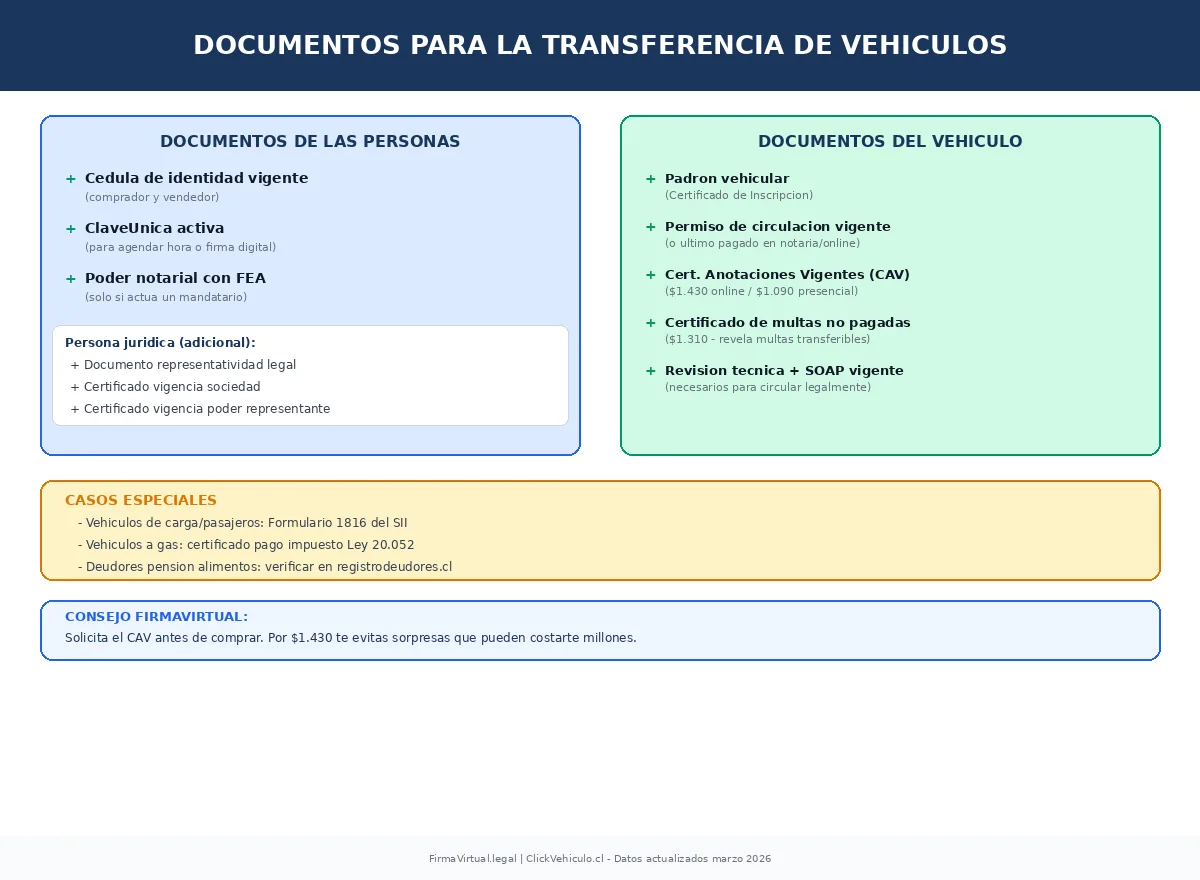Click the main title banner at the top
The height and width of the screenshot is (880, 1200).
click(600, 45)
